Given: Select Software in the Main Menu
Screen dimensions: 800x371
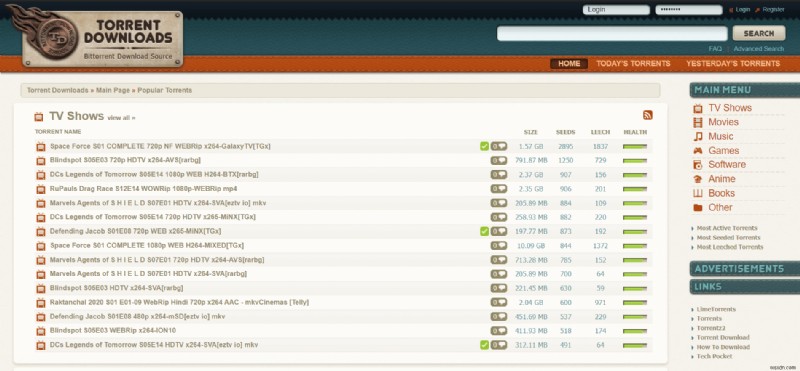Looking at the screenshot, I should point(727,164).
